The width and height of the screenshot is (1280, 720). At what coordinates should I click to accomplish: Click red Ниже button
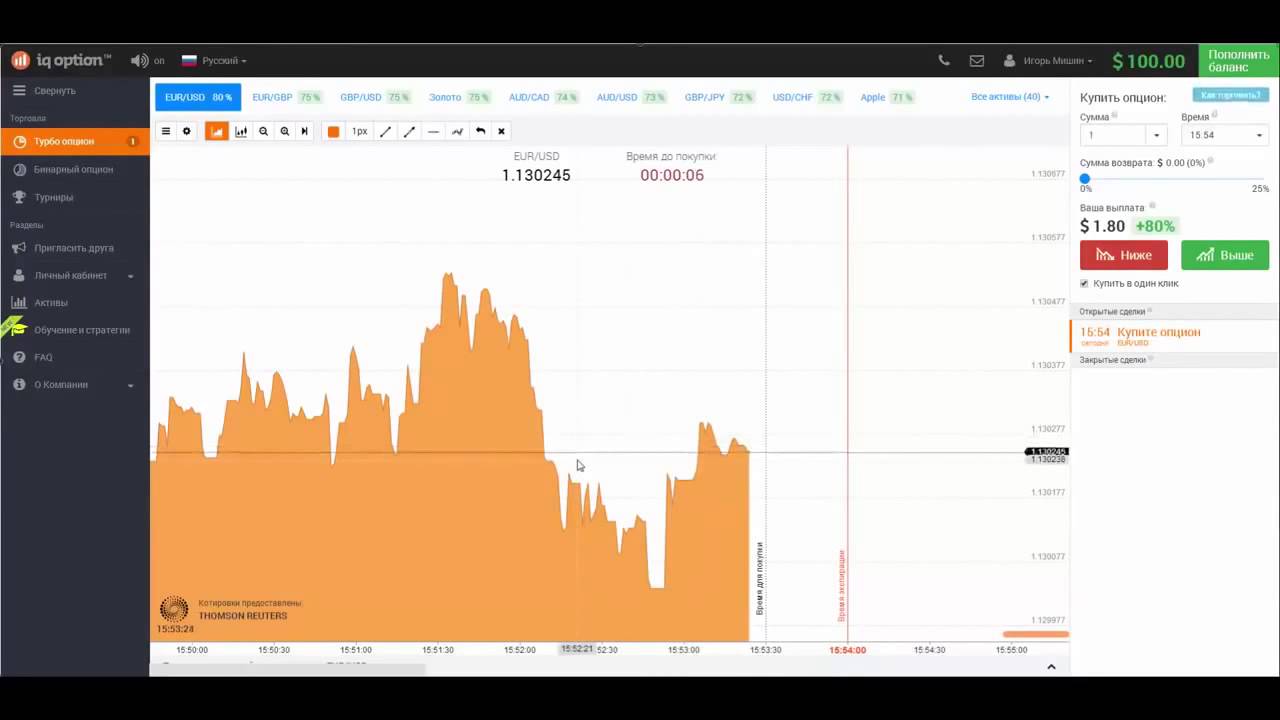(x=1123, y=255)
